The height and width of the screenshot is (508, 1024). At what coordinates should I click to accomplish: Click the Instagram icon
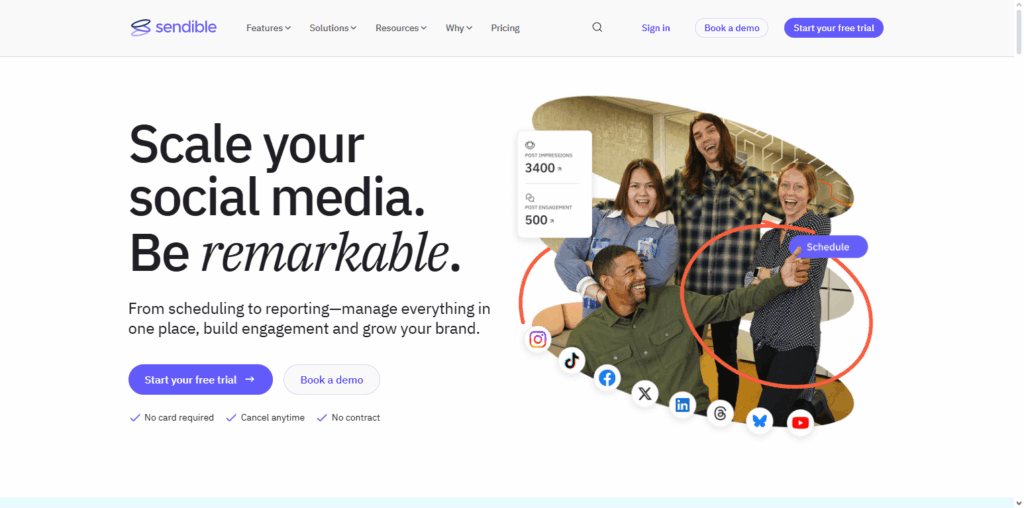click(x=538, y=339)
